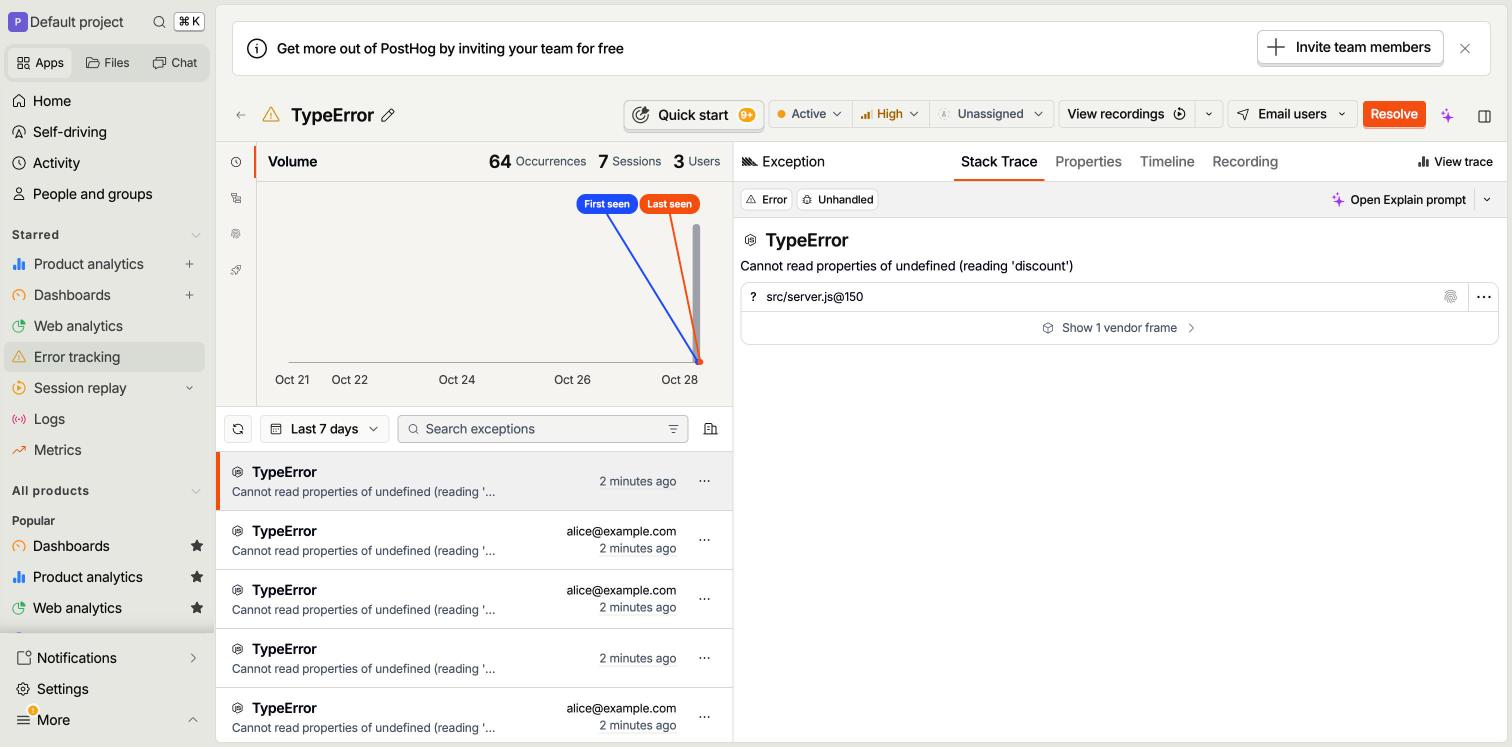Go to the Recording tab
The width and height of the screenshot is (1512, 747).
click(1245, 162)
